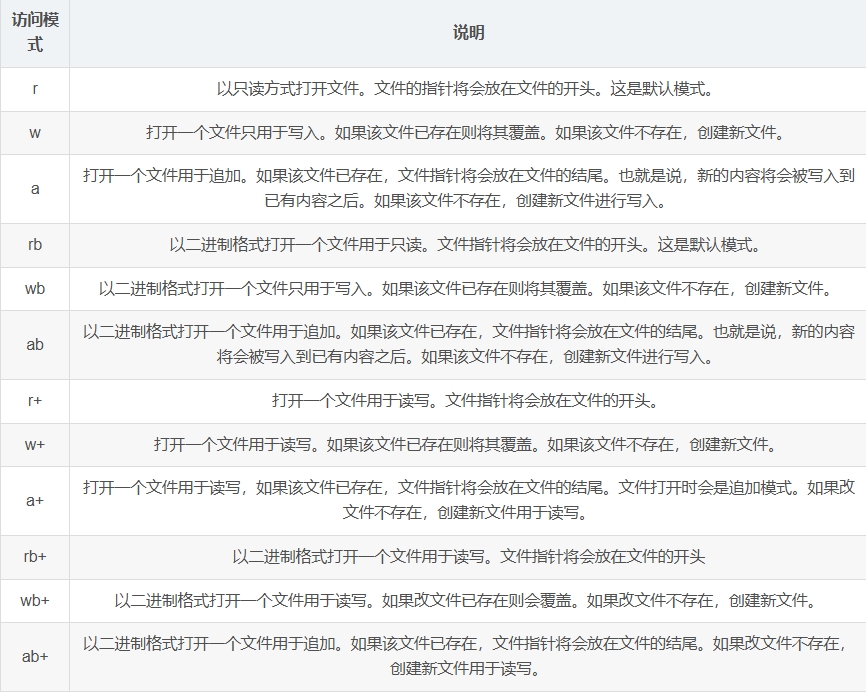Select the 'a+' mode cell

click(35, 500)
